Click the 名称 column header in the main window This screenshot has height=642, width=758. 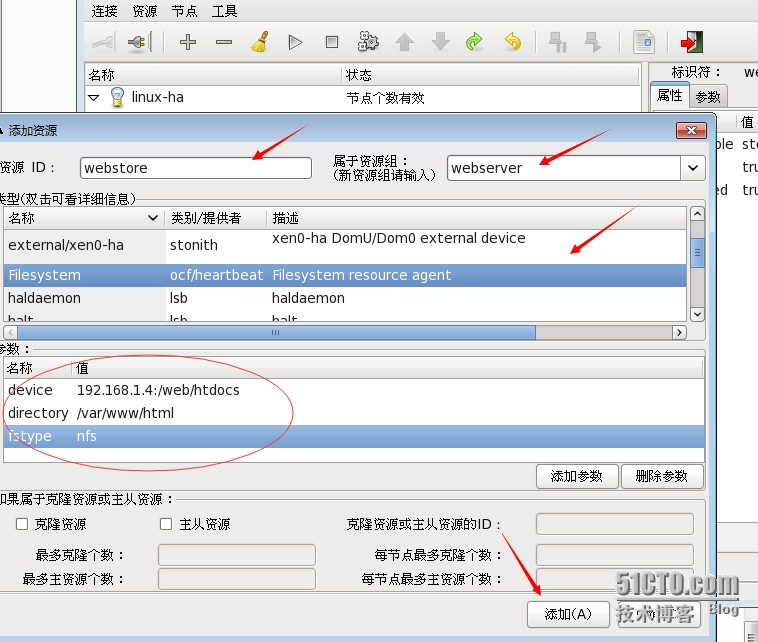coord(214,75)
